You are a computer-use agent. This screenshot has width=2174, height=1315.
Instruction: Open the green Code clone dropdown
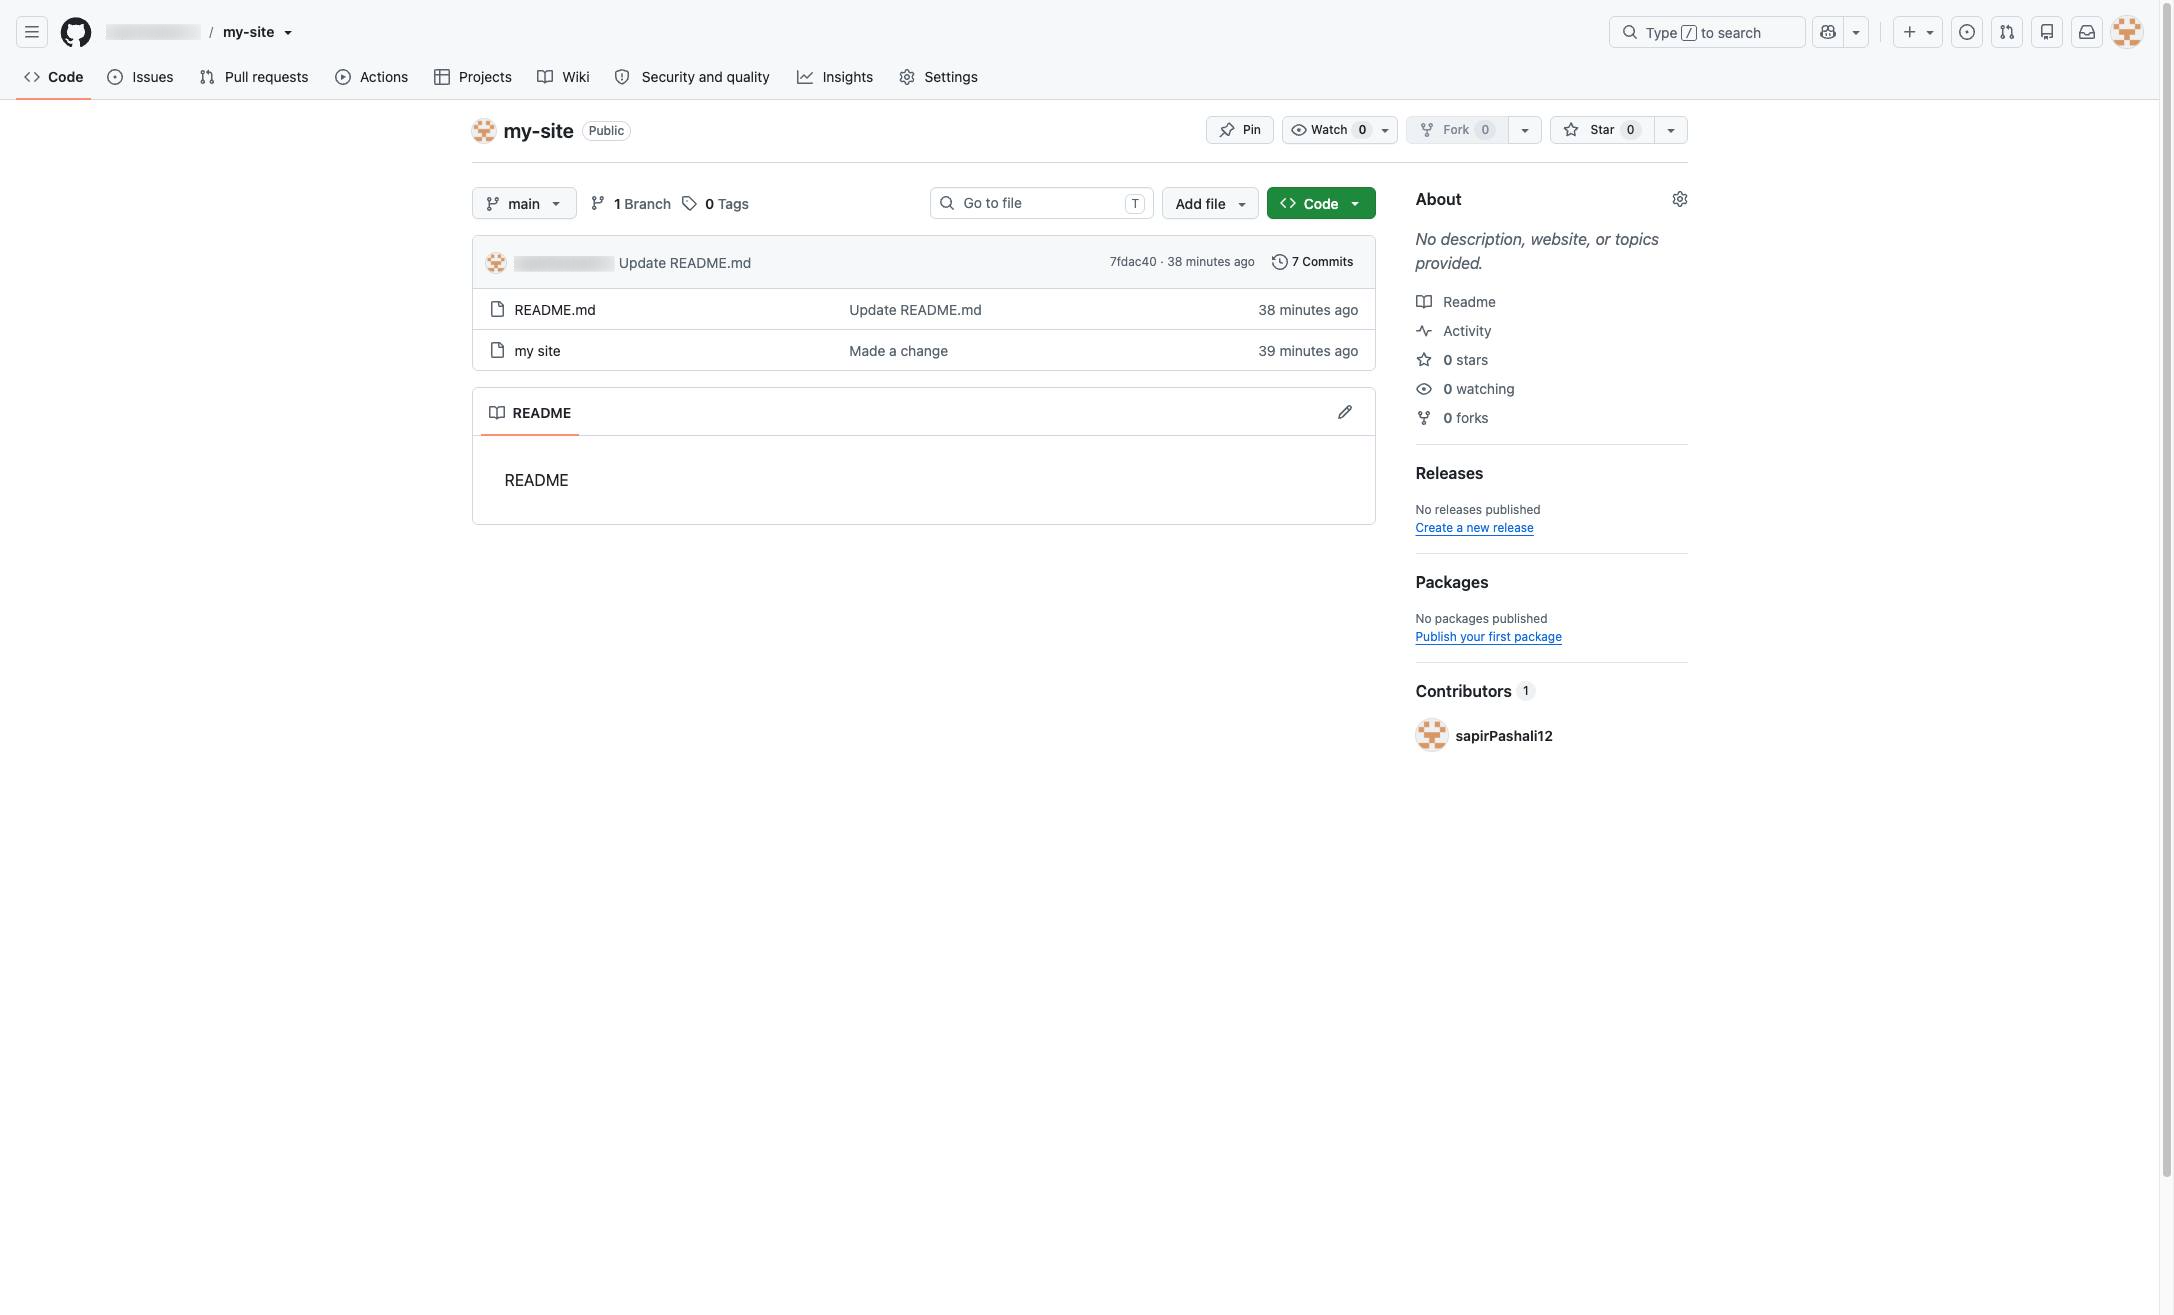click(1321, 203)
